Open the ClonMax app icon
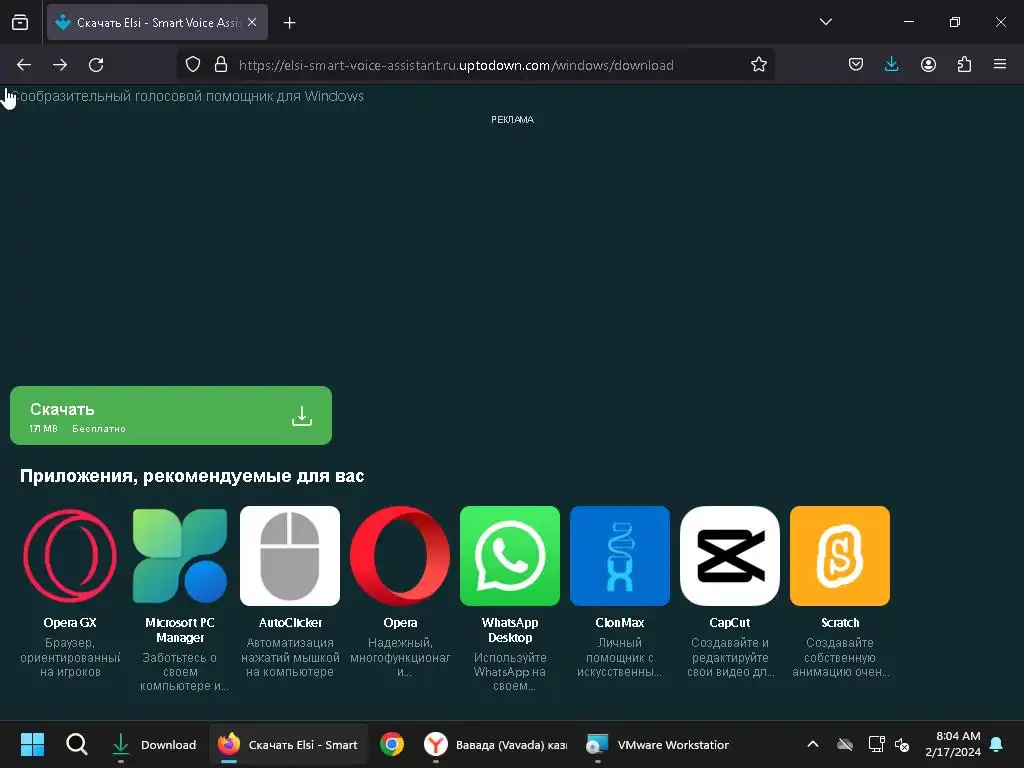1024x768 pixels. [620, 556]
